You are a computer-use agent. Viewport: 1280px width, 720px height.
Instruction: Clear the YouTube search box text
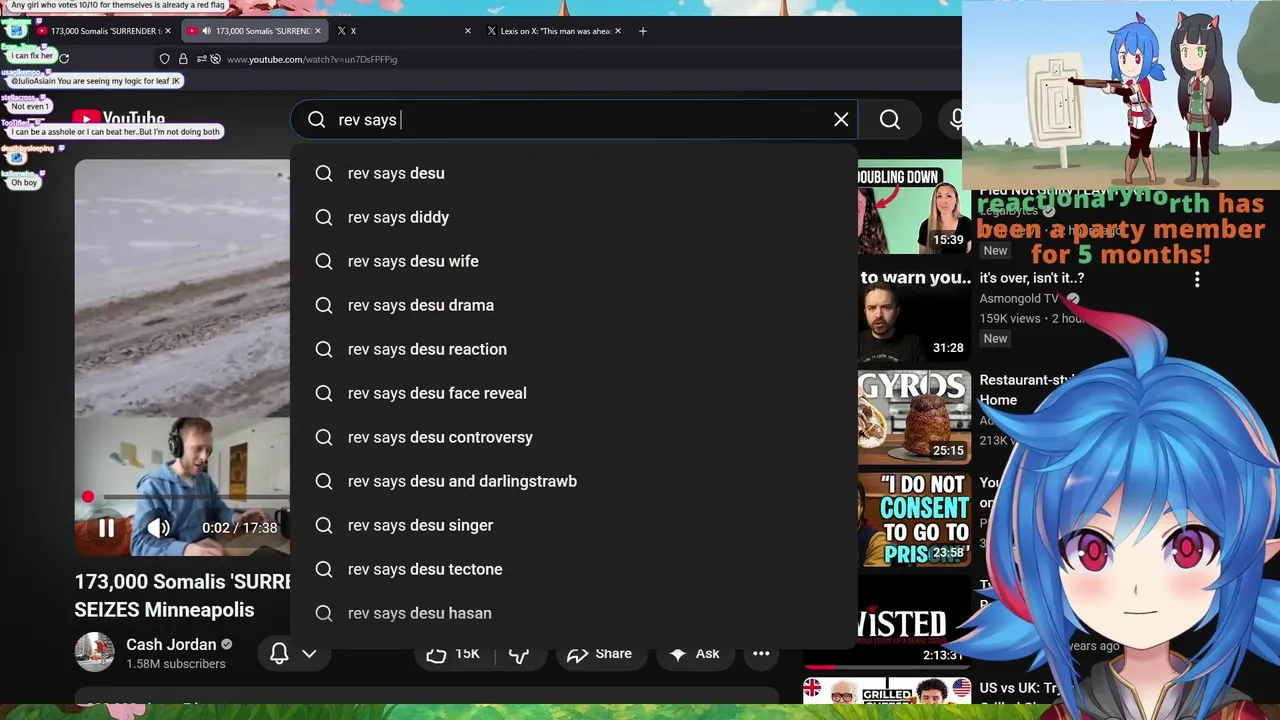coord(841,120)
